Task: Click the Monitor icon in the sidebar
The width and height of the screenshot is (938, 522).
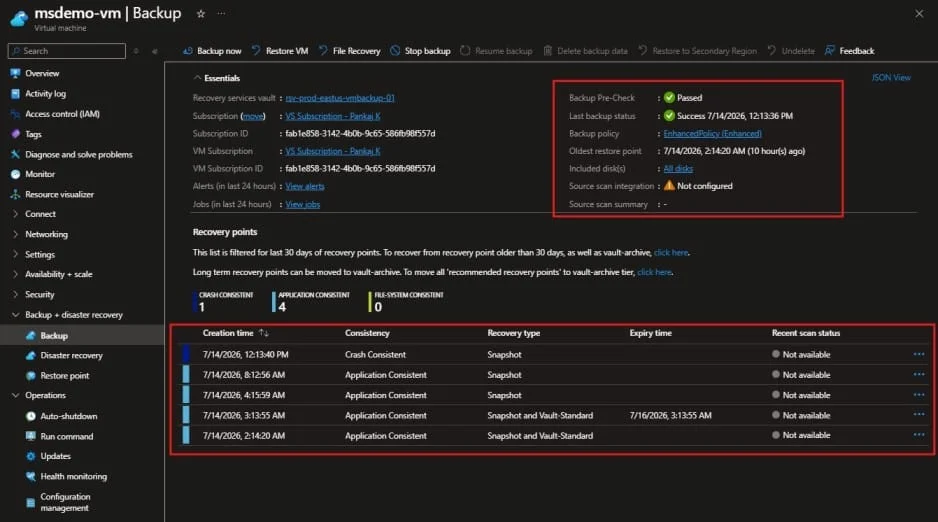Action: coord(16,174)
